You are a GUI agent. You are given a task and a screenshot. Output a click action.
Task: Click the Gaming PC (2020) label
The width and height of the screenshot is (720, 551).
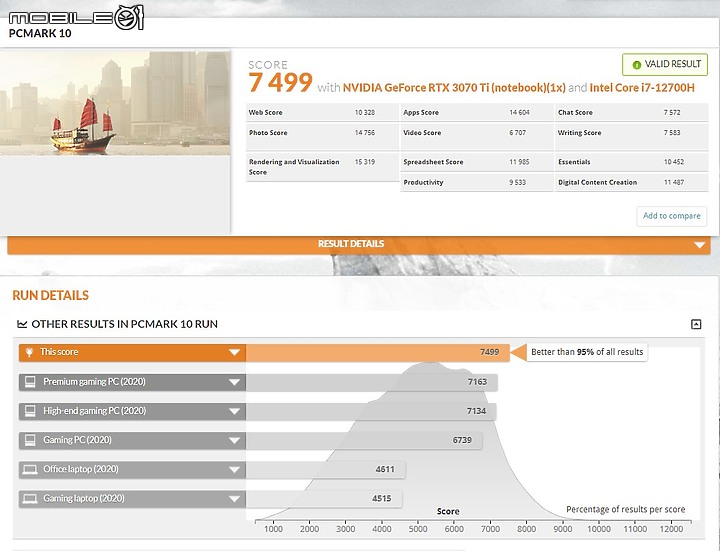pos(77,440)
